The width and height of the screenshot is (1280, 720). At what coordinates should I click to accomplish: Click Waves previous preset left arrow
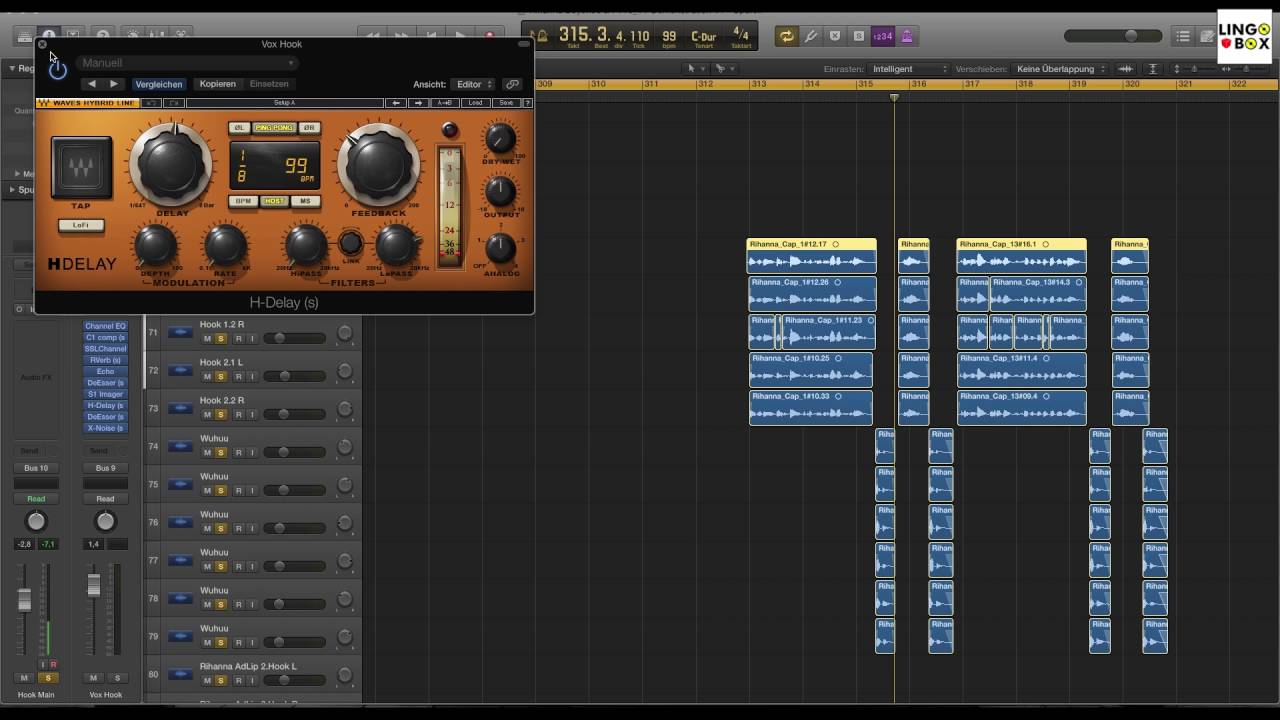(397, 103)
